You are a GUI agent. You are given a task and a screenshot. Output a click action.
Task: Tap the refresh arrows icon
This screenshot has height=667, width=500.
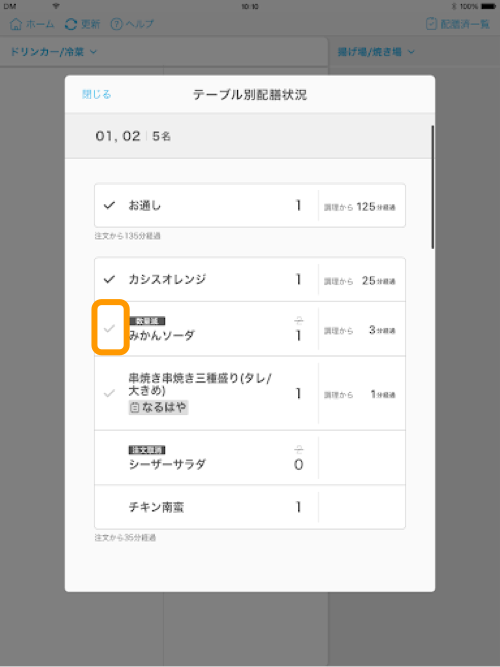point(71,24)
